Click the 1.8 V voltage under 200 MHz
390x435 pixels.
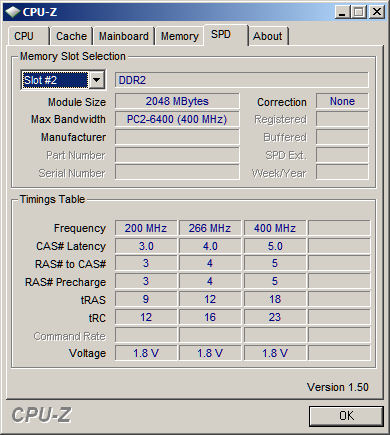146,353
